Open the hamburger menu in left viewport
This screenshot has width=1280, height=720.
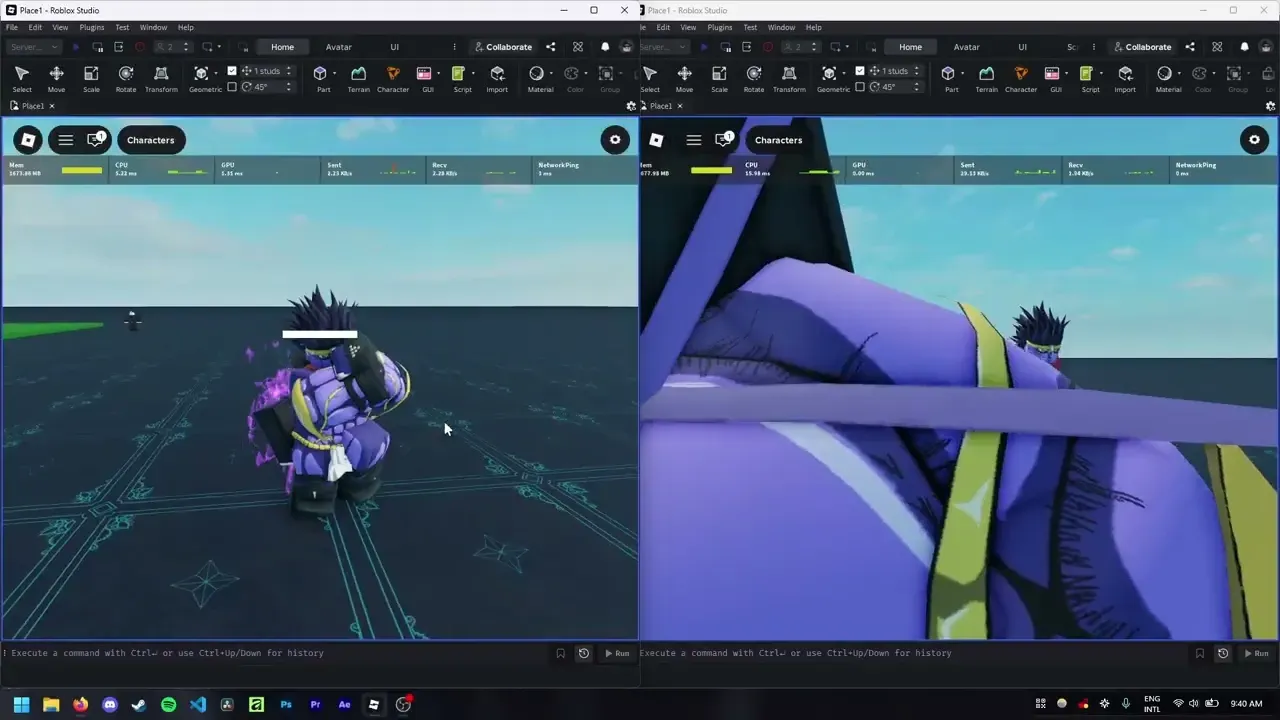66,140
